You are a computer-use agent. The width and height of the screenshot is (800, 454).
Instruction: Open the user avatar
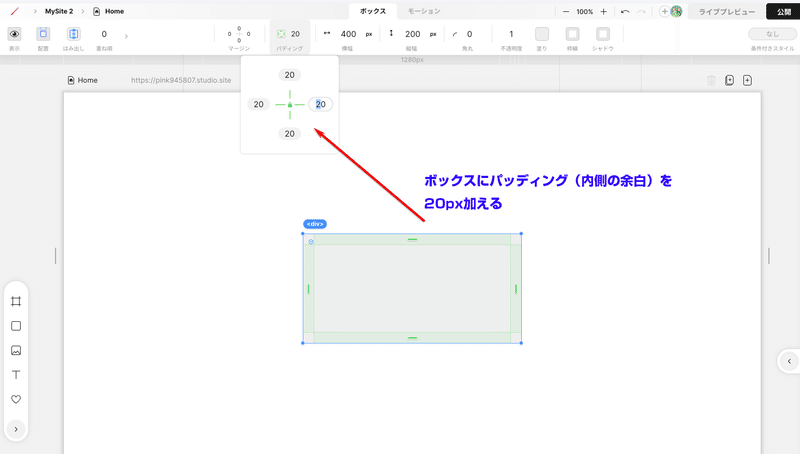pos(677,12)
